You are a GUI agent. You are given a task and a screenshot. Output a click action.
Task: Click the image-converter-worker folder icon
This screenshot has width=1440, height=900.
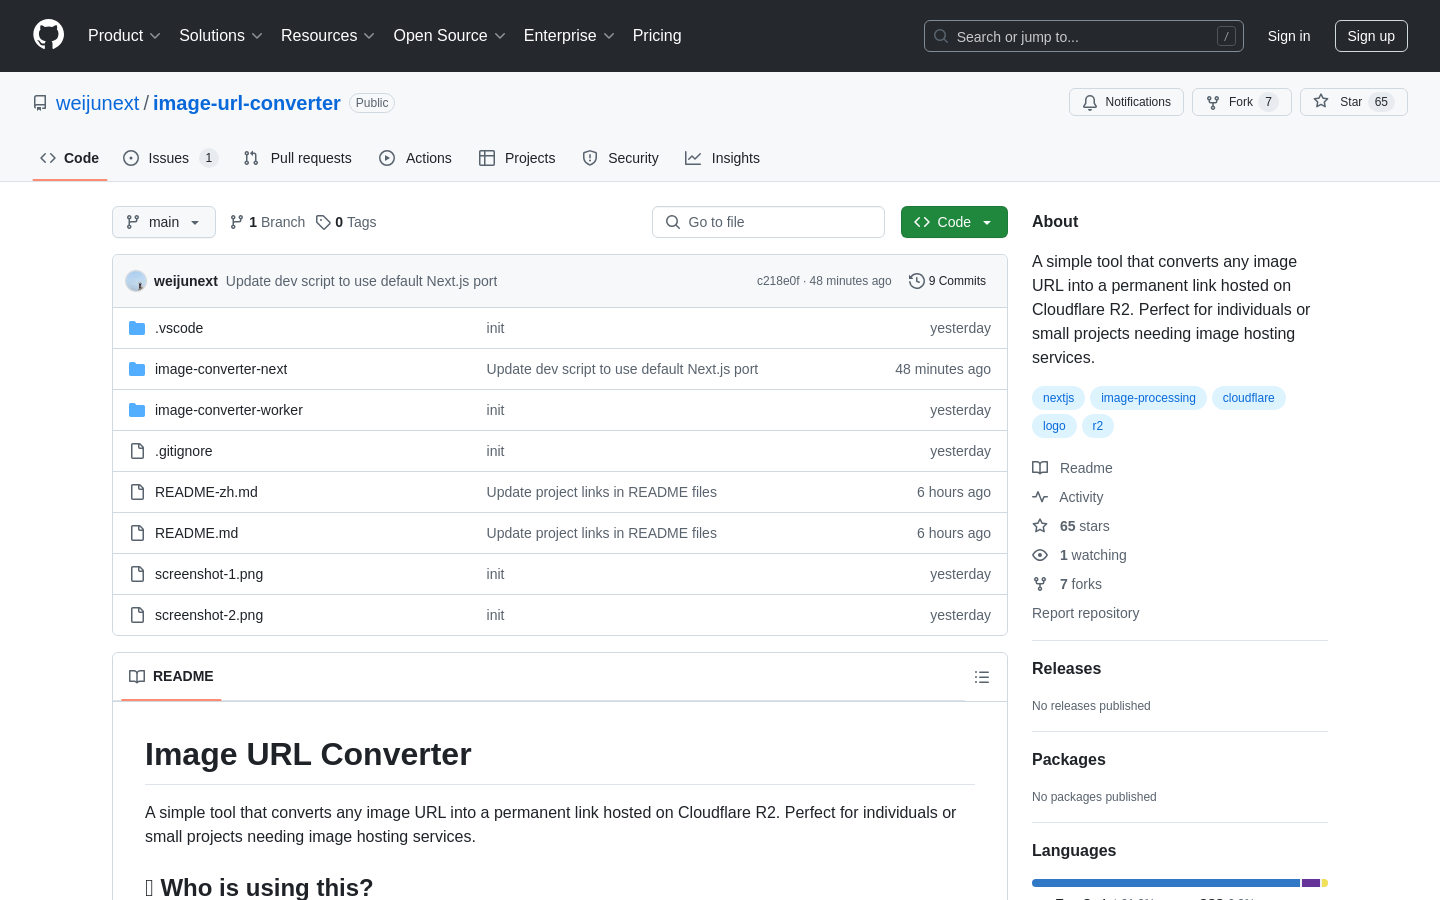coord(137,410)
